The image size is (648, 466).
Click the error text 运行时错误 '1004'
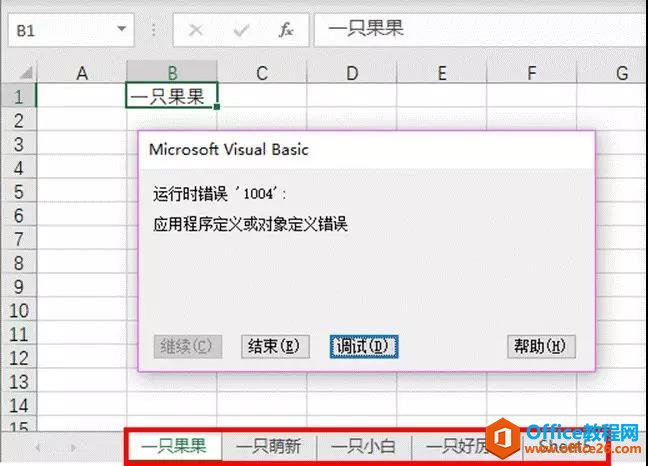[219, 193]
